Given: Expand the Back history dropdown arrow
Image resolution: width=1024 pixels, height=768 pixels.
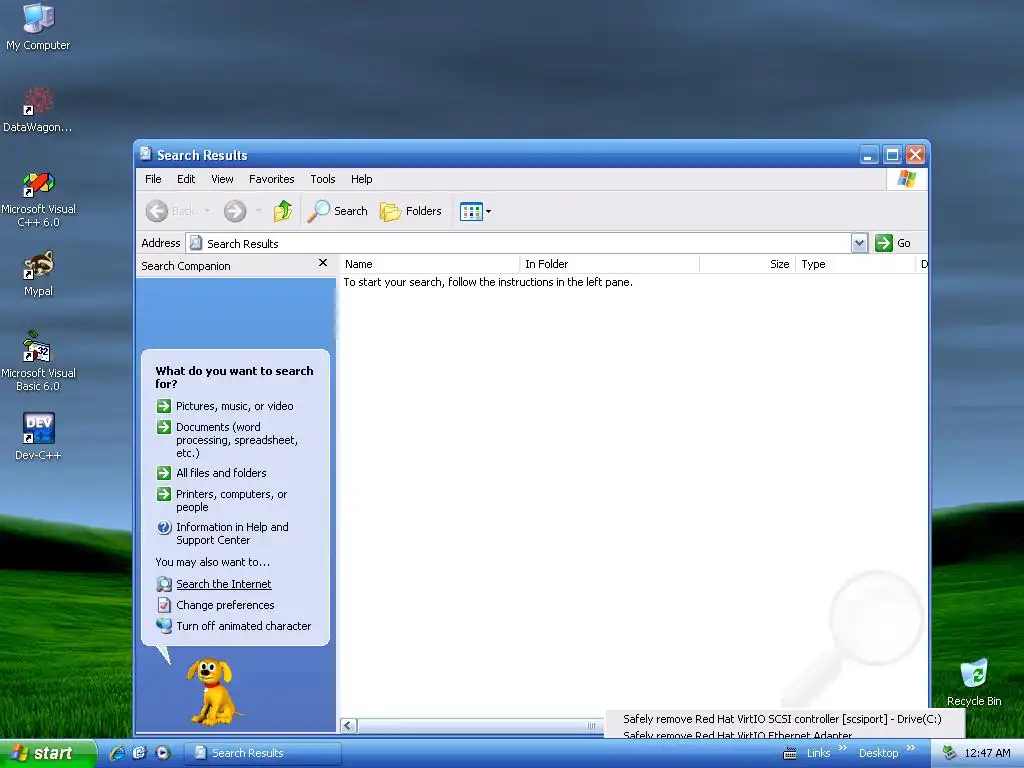Looking at the screenshot, I should coord(207,211).
